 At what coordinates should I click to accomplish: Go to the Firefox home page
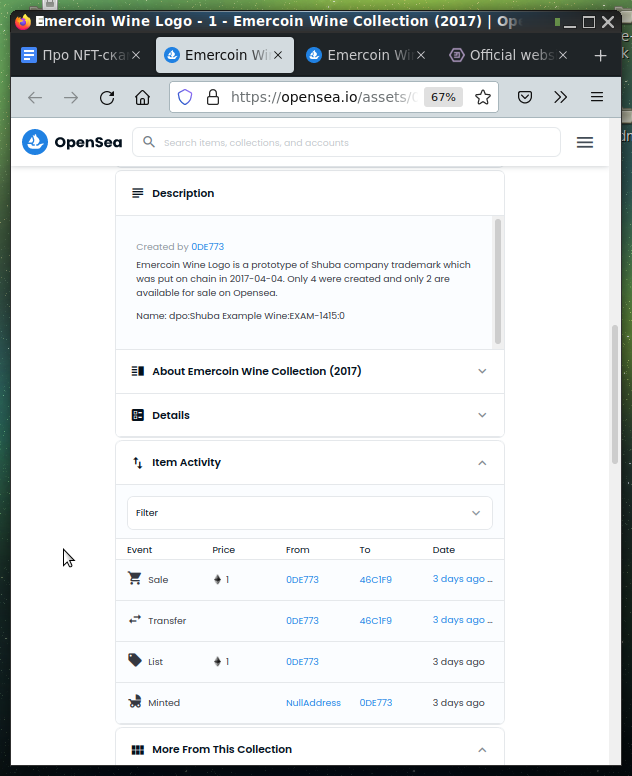click(x=143, y=97)
